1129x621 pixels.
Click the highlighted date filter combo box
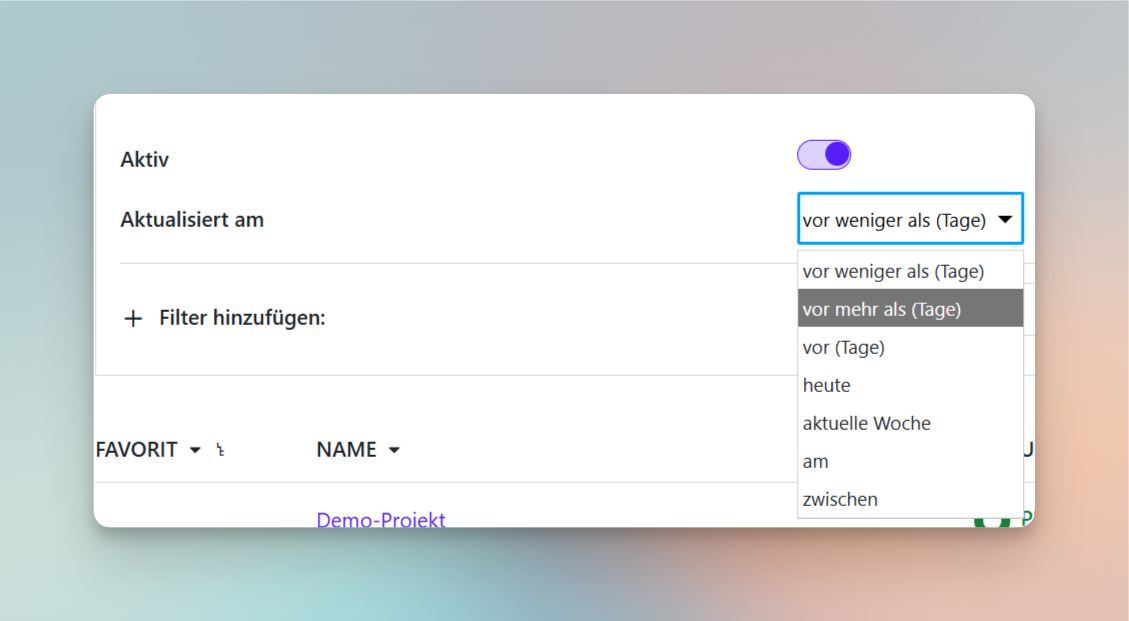tap(909, 219)
